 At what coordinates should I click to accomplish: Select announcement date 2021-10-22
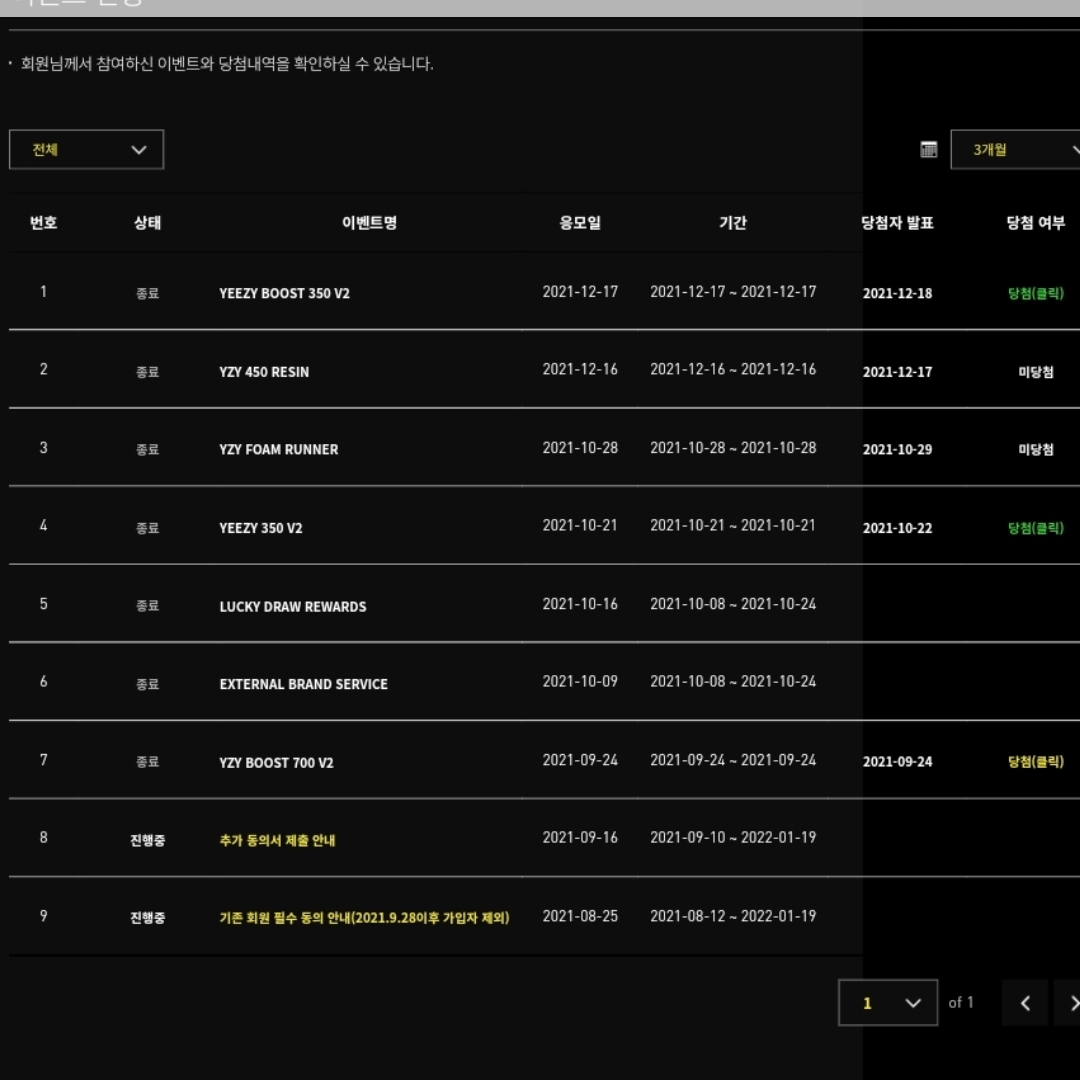pos(897,528)
